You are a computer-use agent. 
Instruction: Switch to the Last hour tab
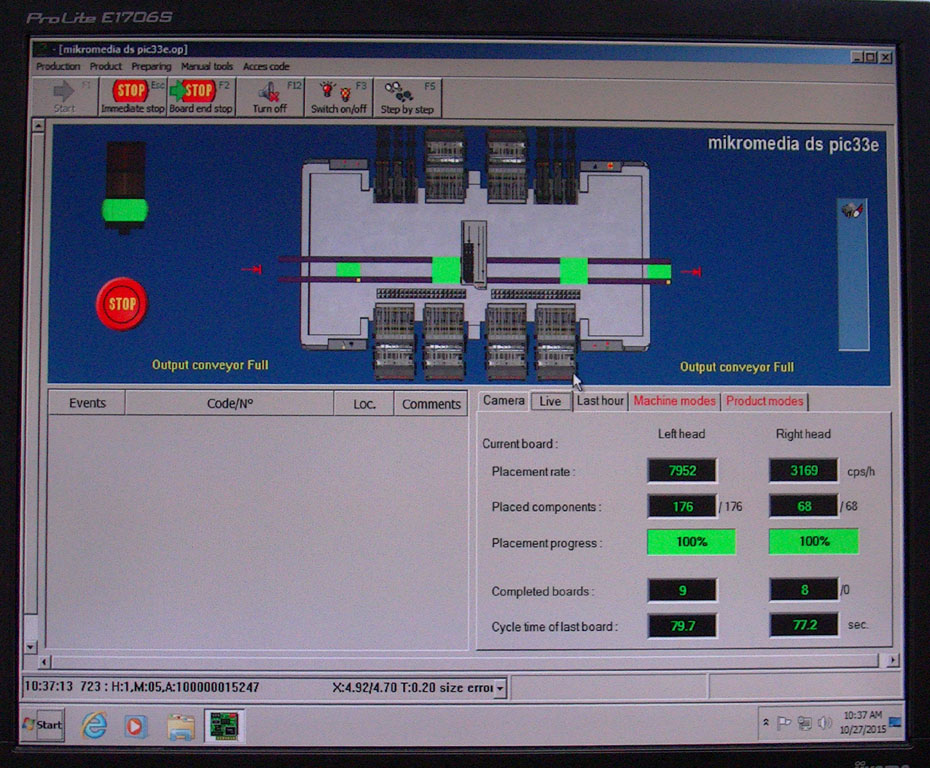(600, 401)
